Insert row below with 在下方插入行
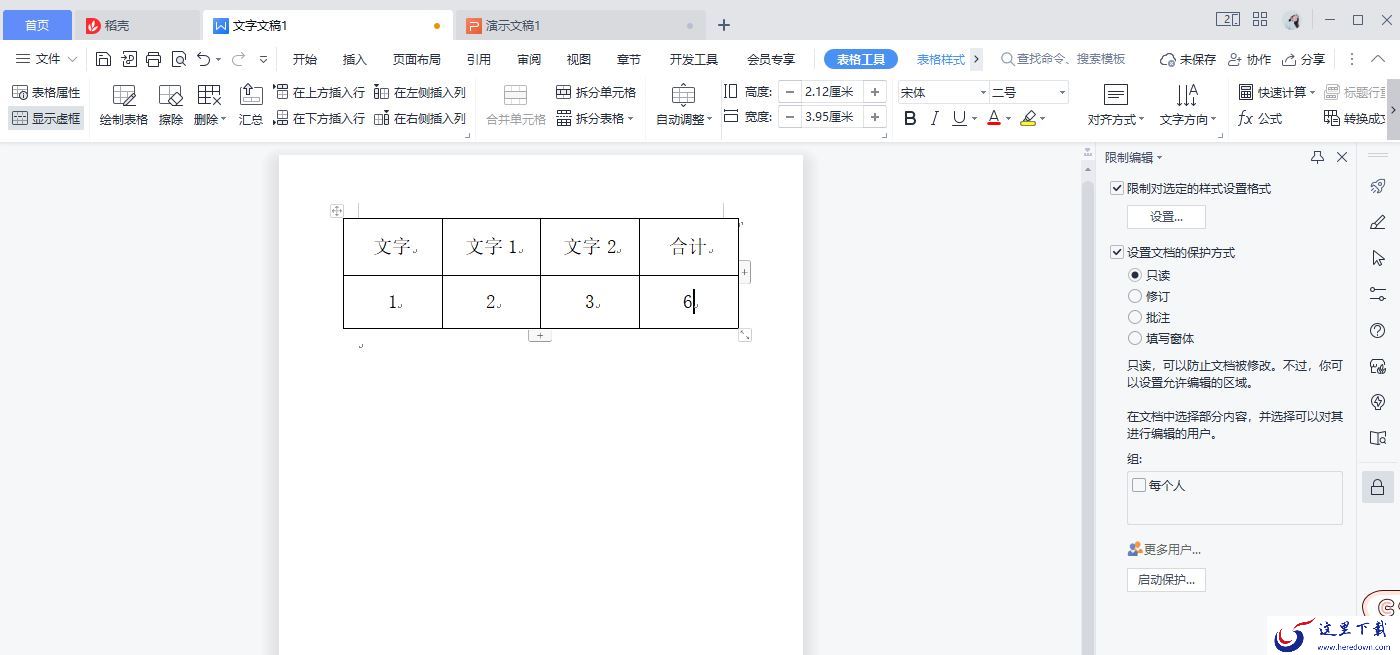This screenshot has width=1400, height=655. pyautogui.click(x=319, y=118)
